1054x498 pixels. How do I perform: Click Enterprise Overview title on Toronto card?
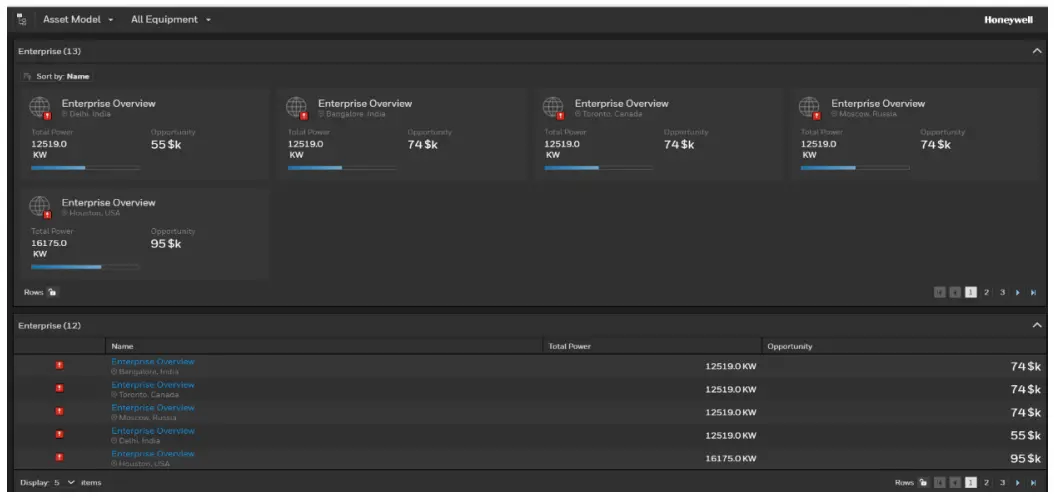click(622, 103)
